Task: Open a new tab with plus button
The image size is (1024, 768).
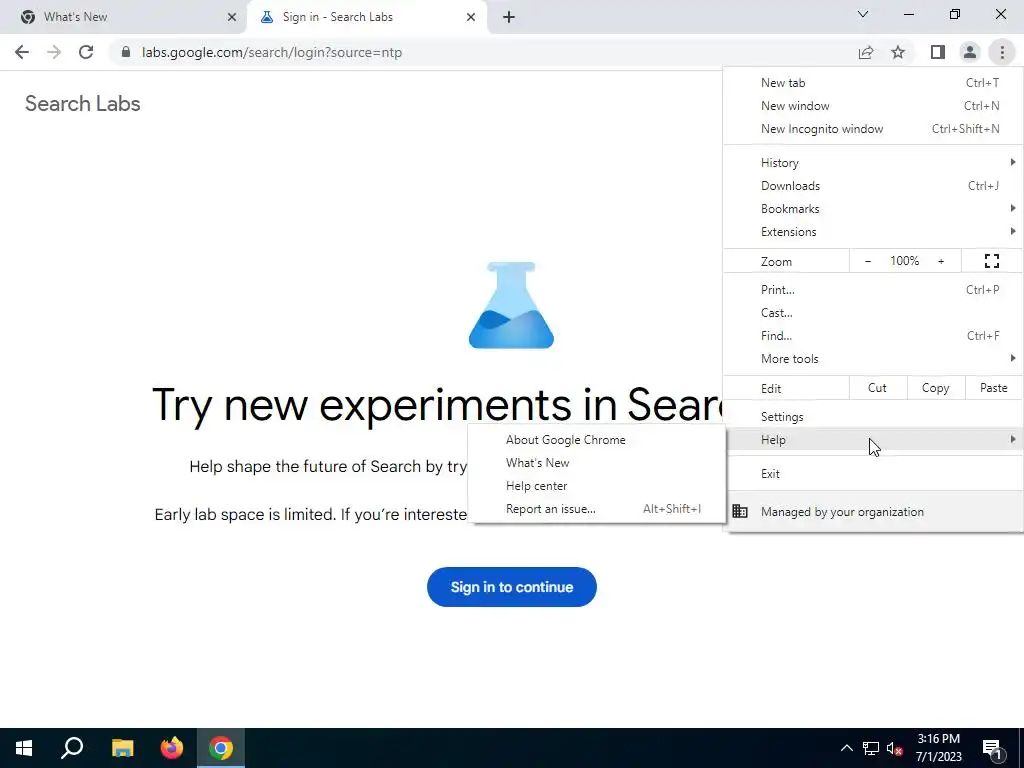Action: (509, 17)
